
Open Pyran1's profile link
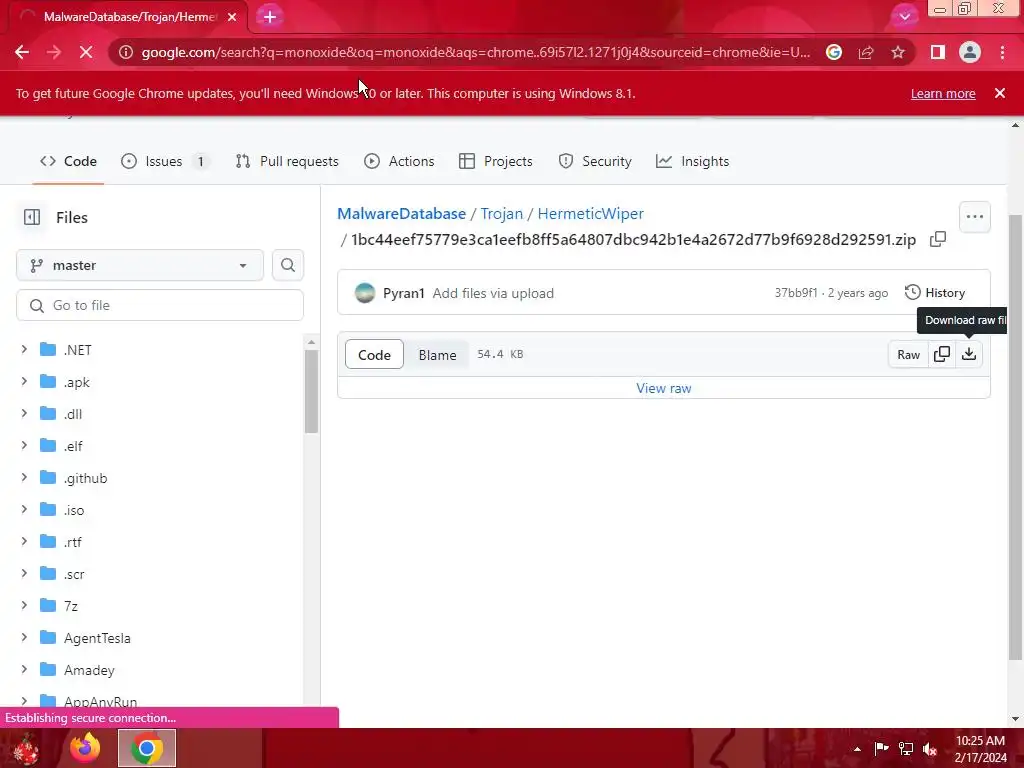404,293
